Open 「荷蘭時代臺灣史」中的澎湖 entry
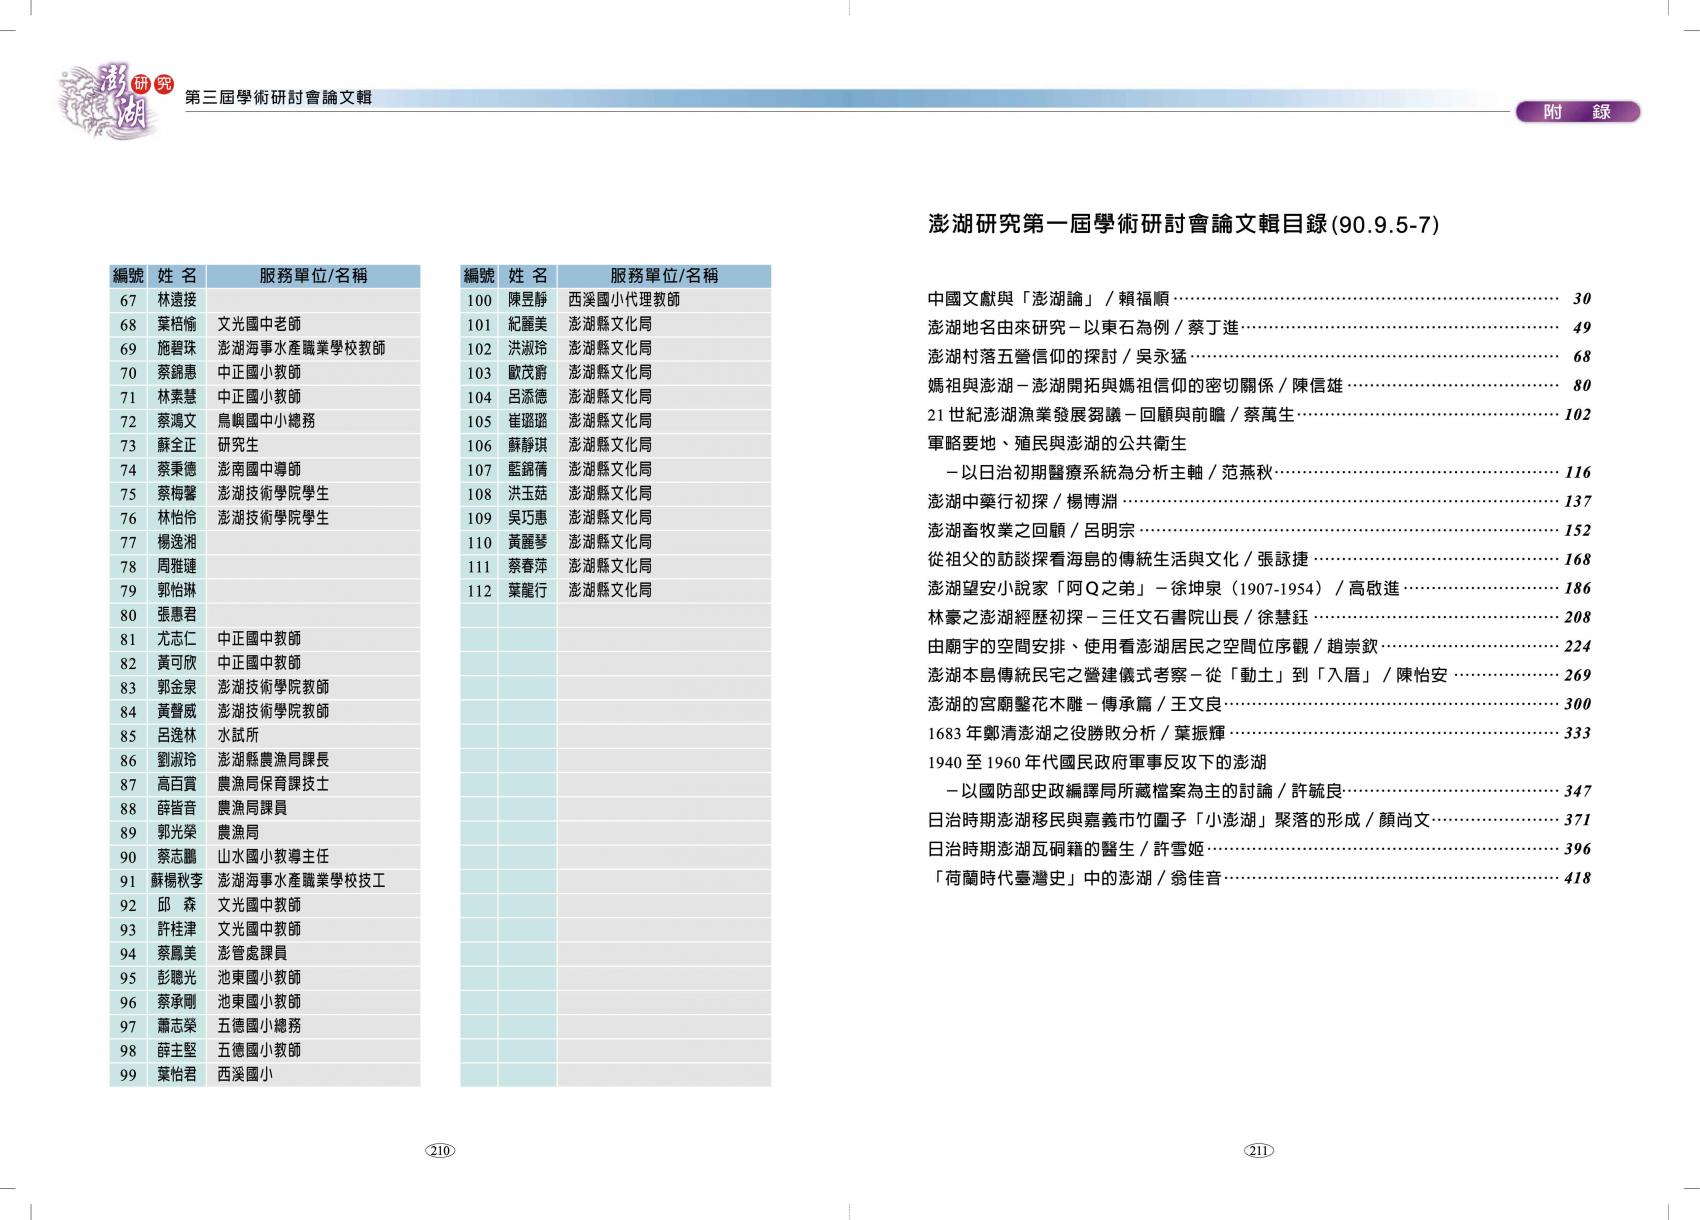1700x1220 pixels. (1075, 878)
